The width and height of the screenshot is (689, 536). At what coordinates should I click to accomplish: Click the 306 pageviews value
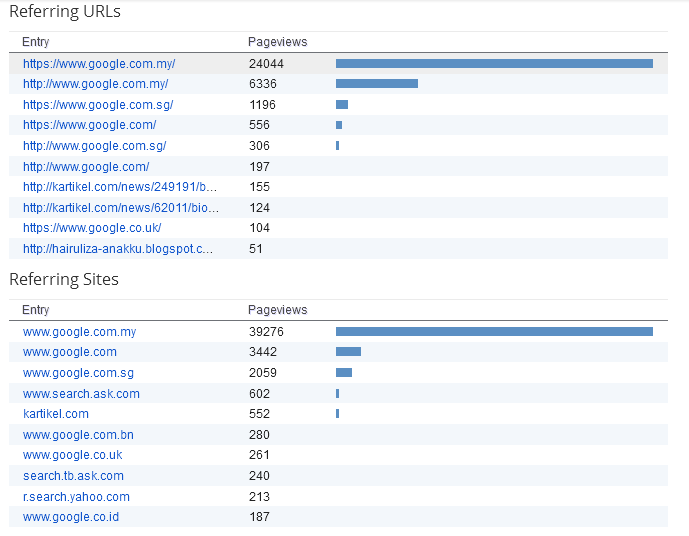[x=259, y=146]
